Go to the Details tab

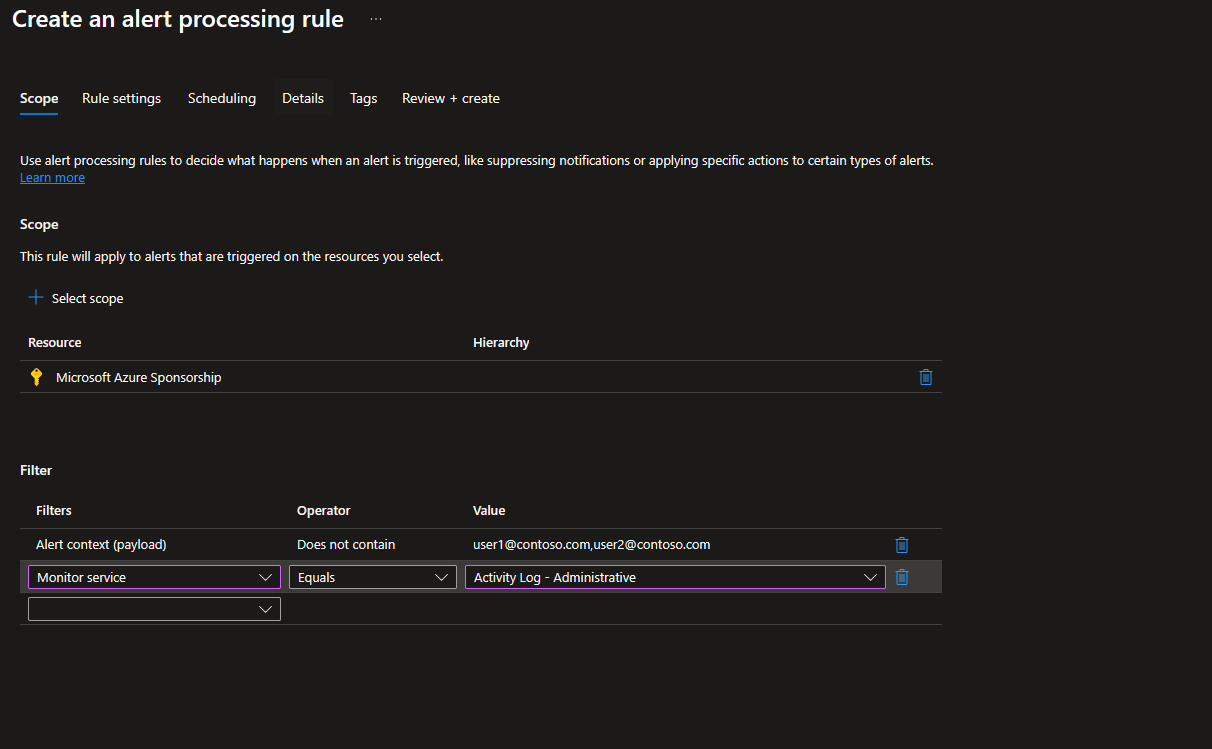303,98
